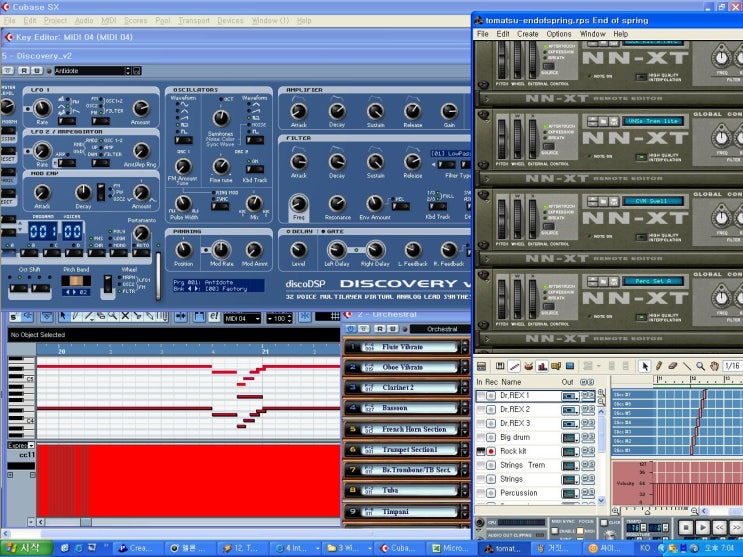The image size is (743, 557).
Task: Select the French Horn Section instrument slot
Action: coord(405,429)
